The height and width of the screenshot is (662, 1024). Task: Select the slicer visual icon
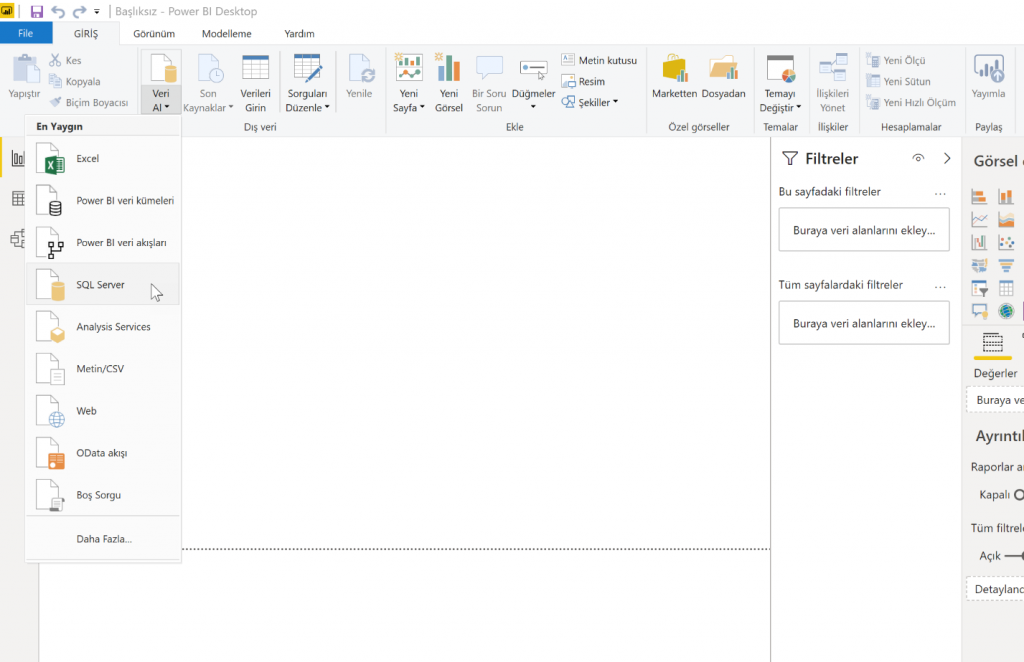[979, 288]
